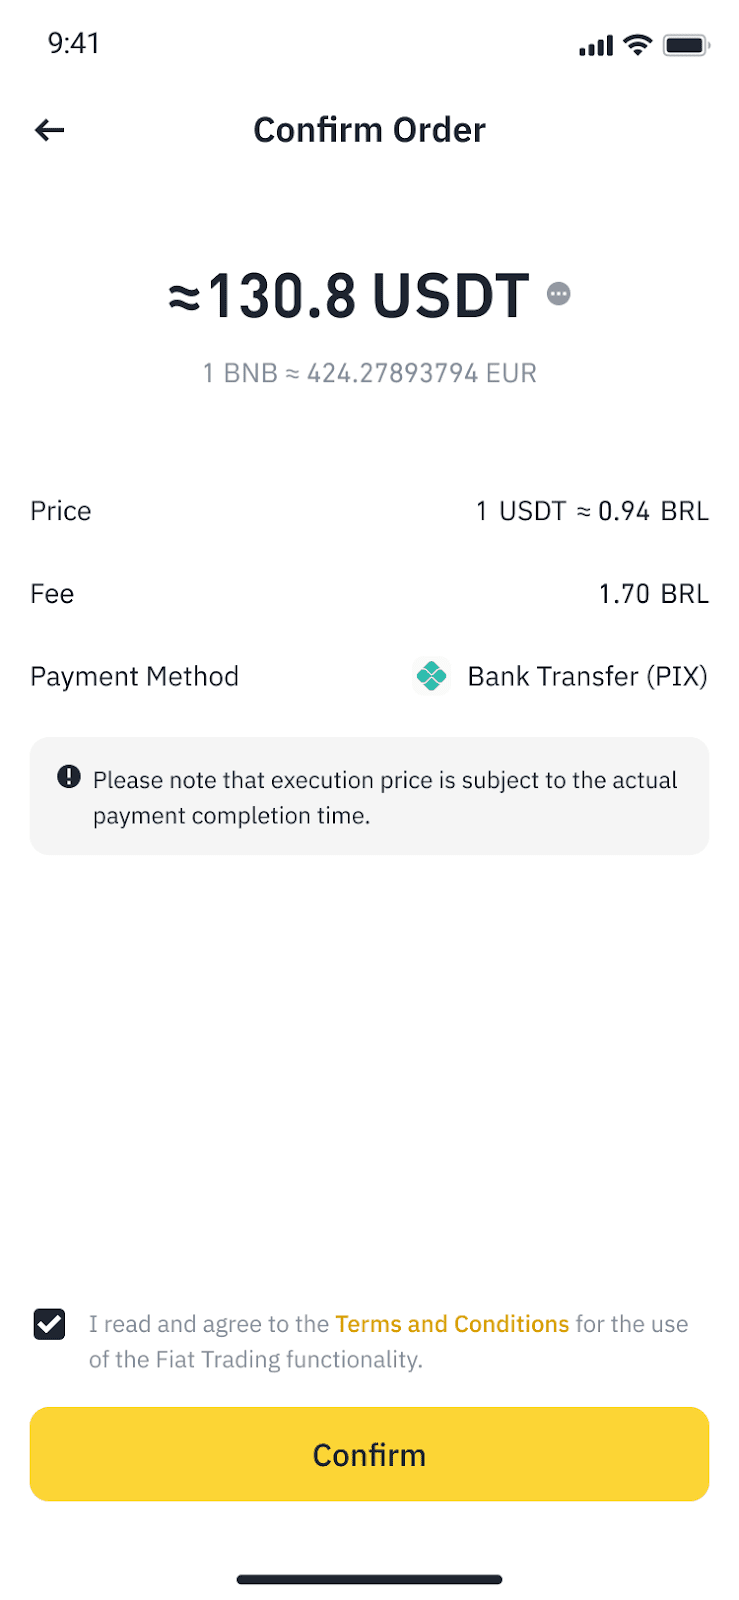The height and width of the screenshot is (1600, 739).
Task: Open the Terms and Conditions link
Action: coord(452,1324)
